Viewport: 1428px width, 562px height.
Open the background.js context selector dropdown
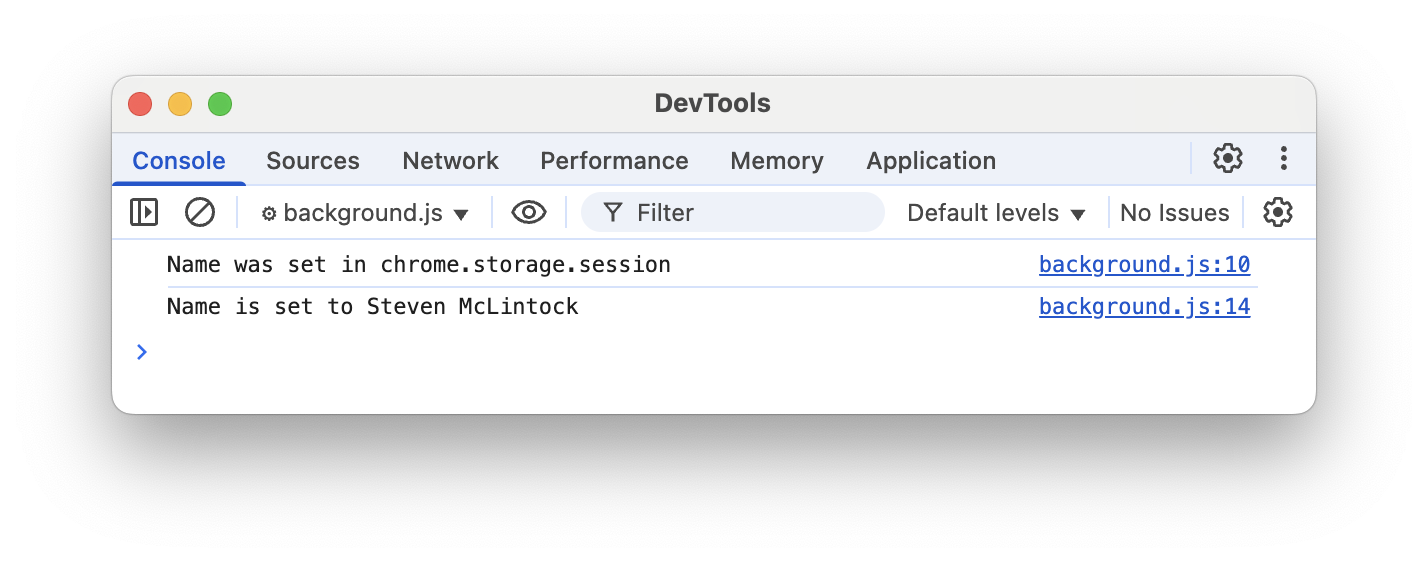coord(365,213)
